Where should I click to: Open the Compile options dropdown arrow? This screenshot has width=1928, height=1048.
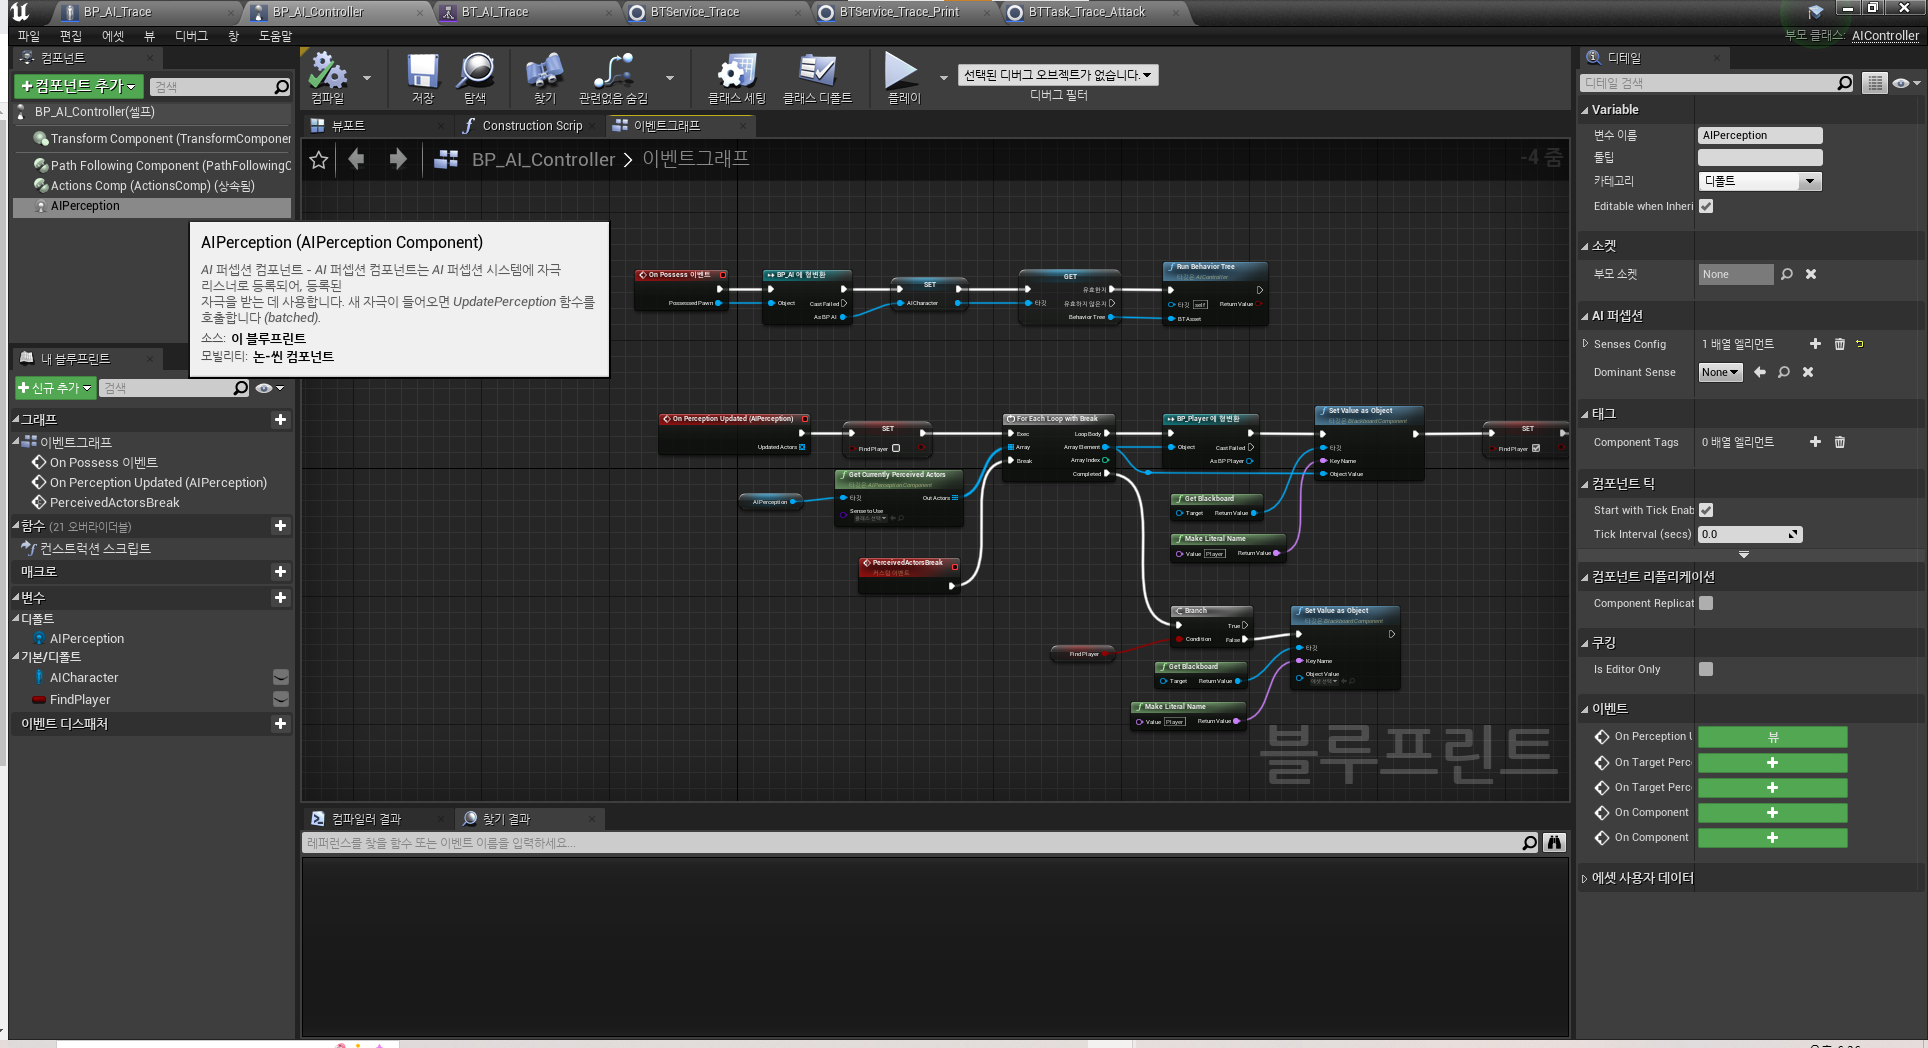pos(367,77)
